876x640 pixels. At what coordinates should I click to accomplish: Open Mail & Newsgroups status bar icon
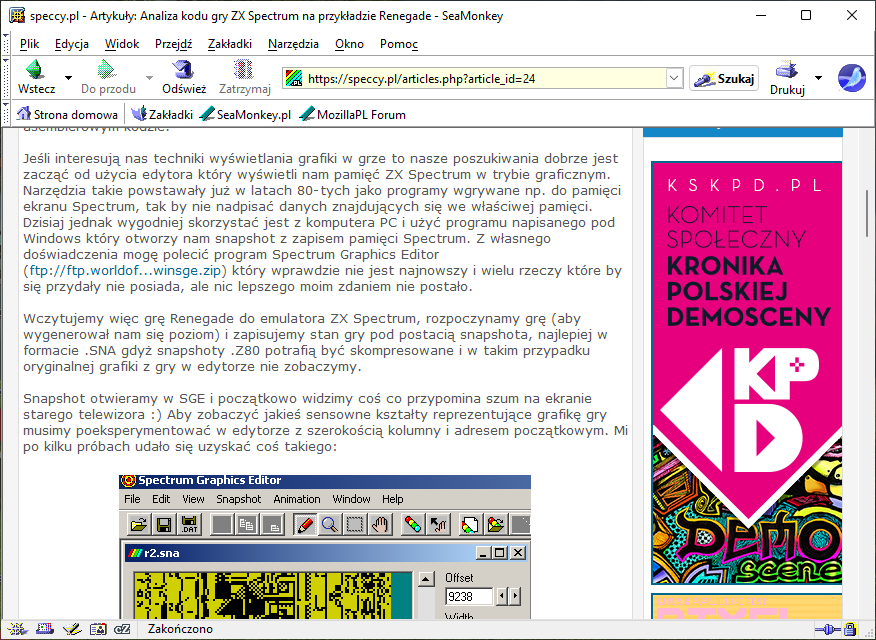(x=44, y=629)
